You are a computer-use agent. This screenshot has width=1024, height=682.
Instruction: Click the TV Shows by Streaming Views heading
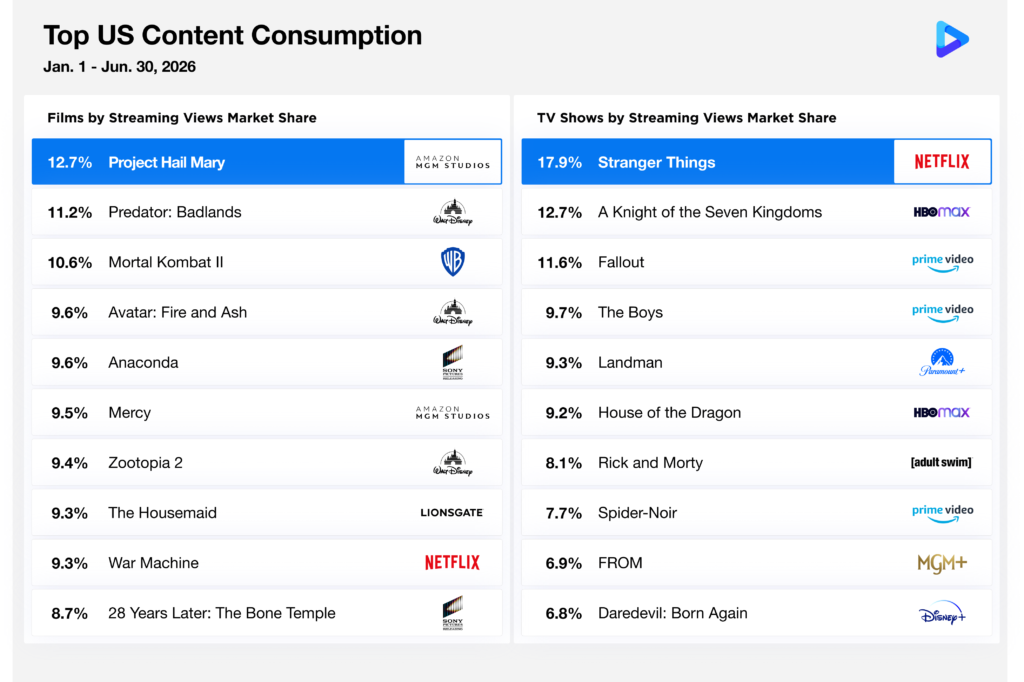[x=686, y=118]
